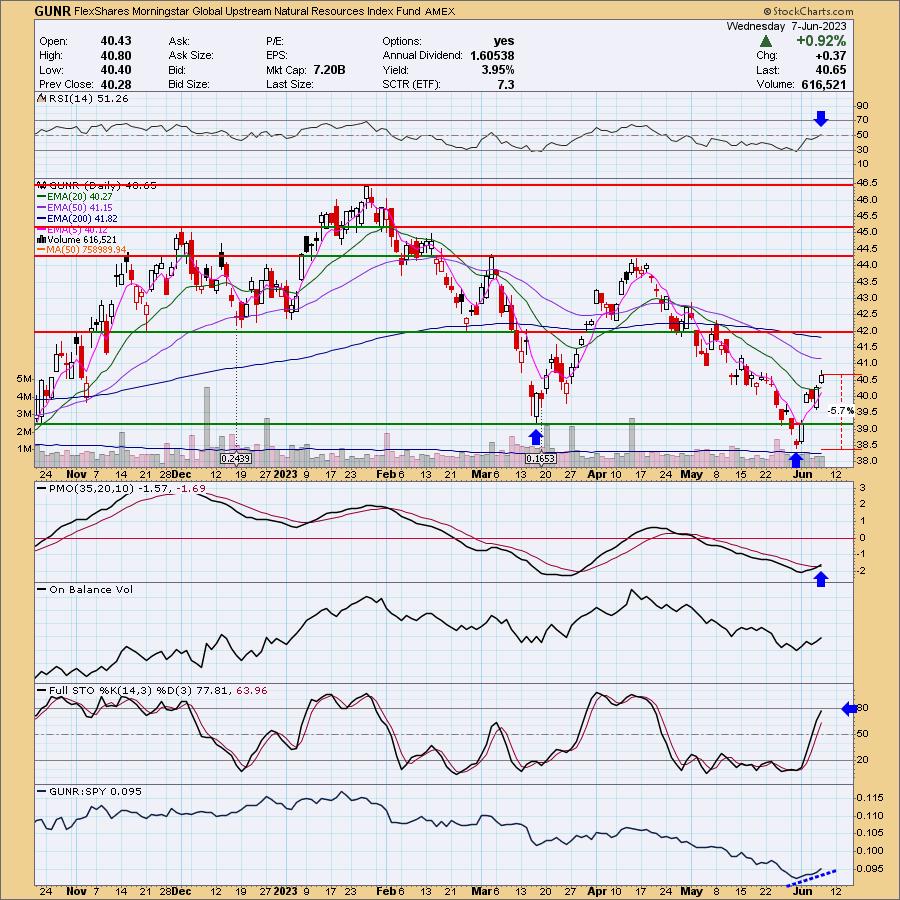Select the Prev Close value 40.28
The height and width of the screenshot is (900, 900).
tap(116, 84)
